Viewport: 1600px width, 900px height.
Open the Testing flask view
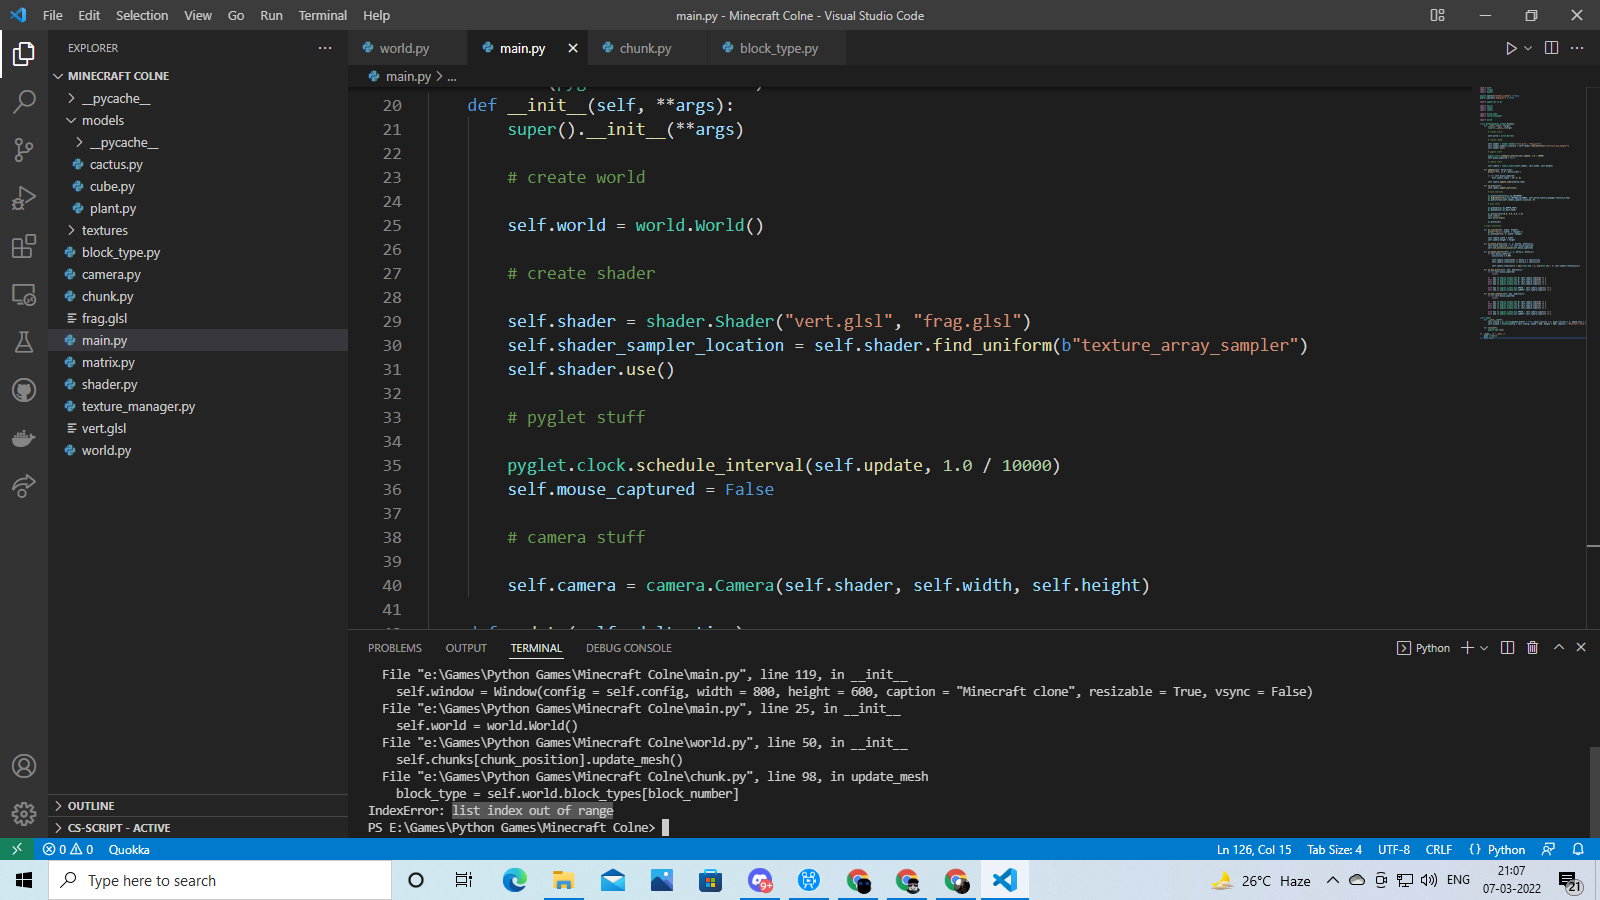24,342
